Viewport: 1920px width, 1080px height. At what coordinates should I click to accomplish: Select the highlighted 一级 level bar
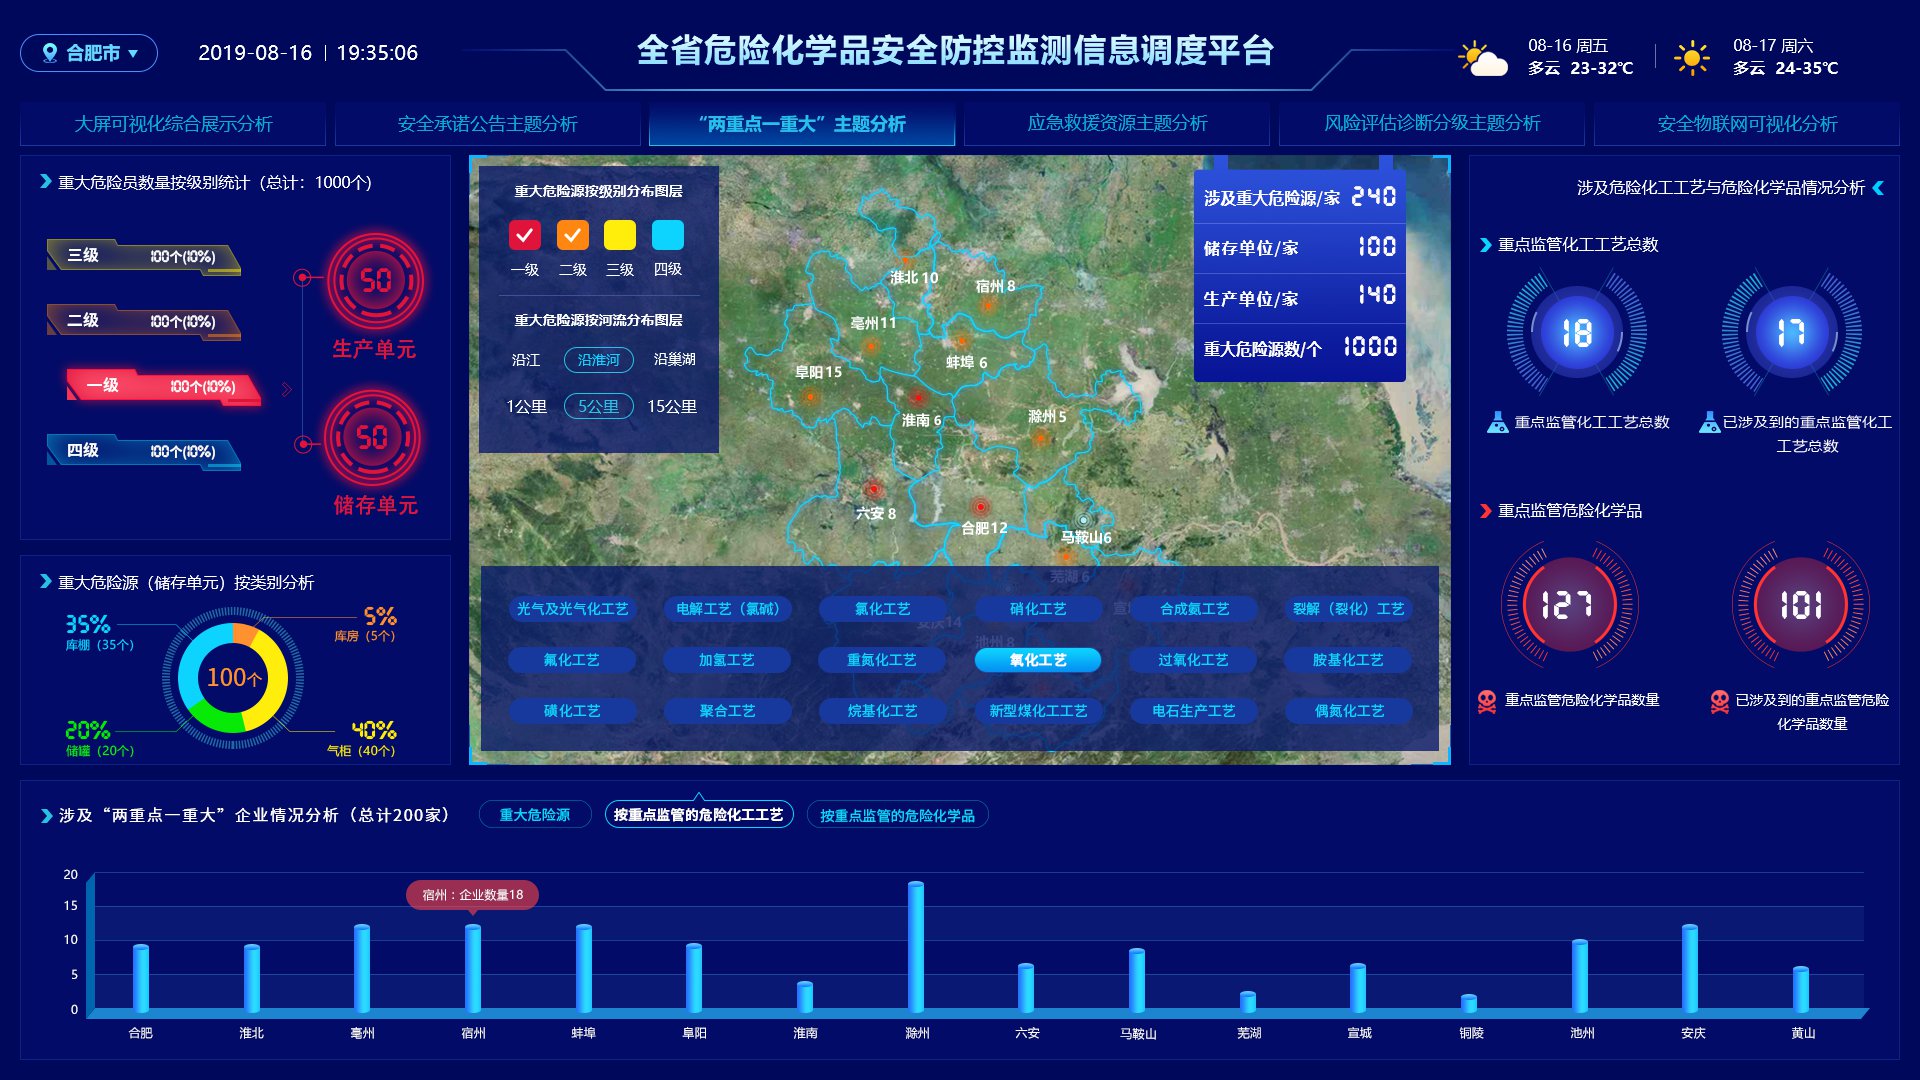(x=163, y=387)
